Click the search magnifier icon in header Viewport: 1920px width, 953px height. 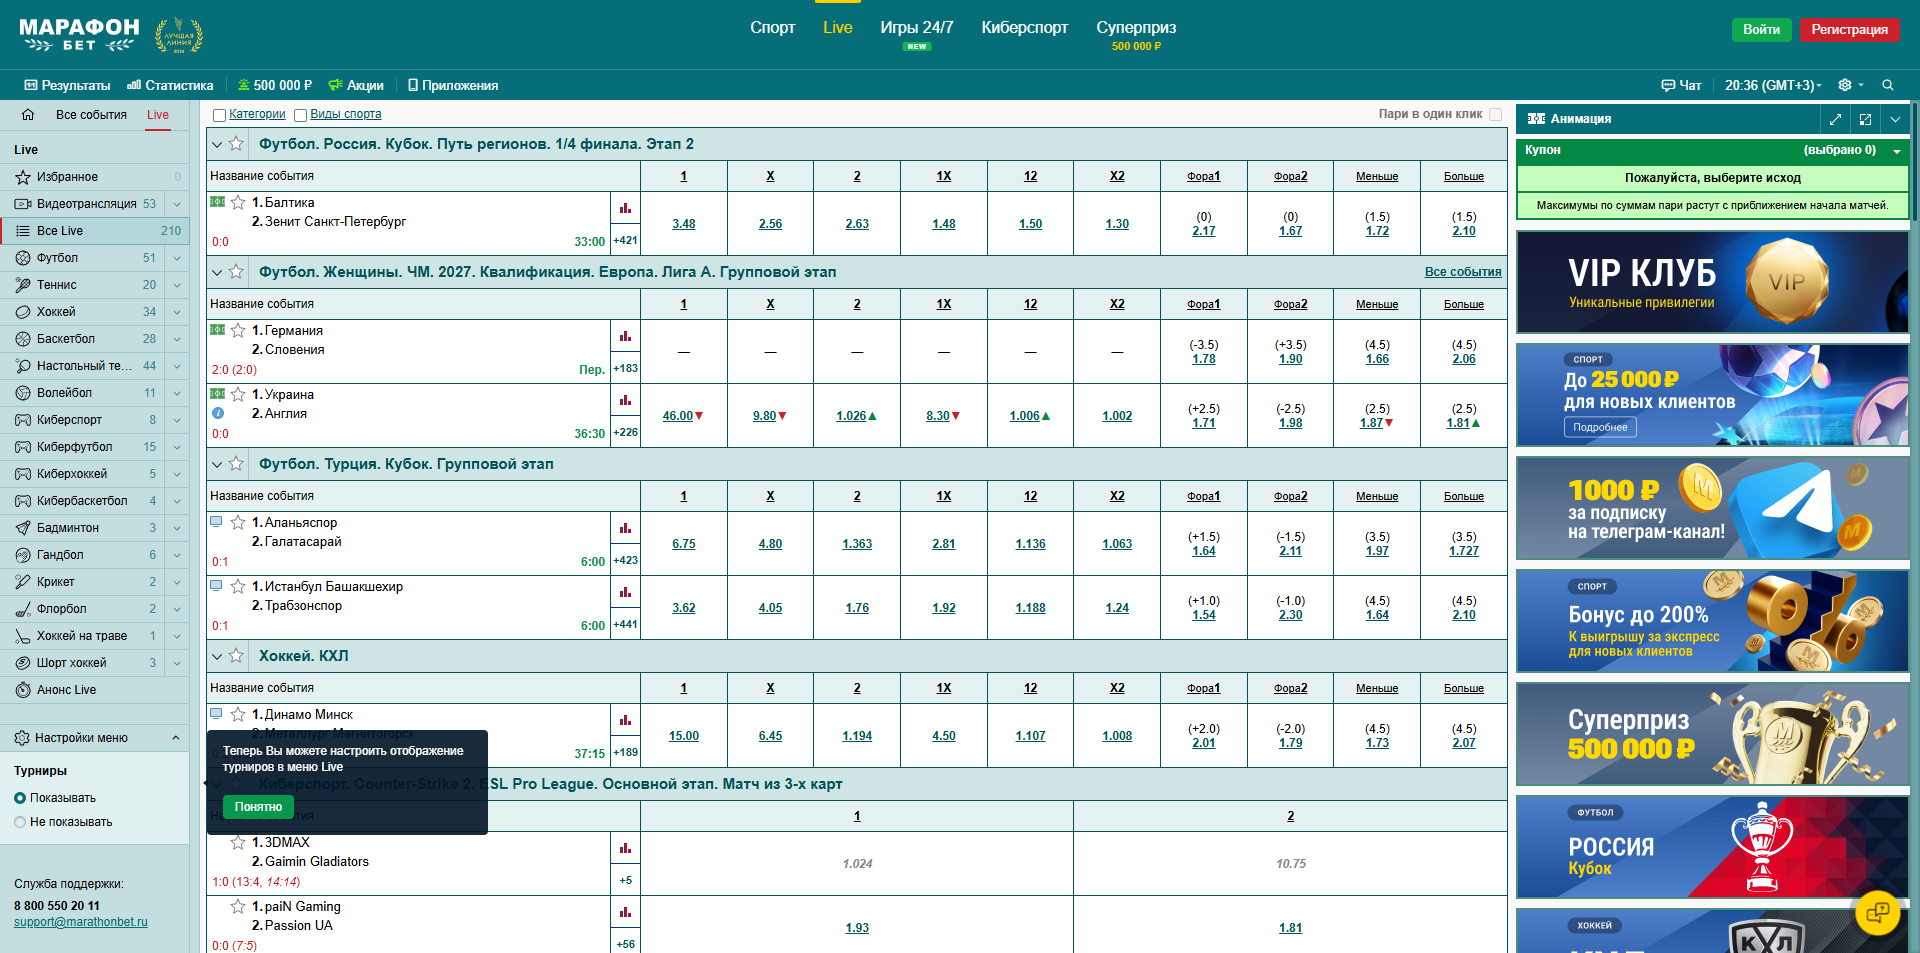[1888, 85]
